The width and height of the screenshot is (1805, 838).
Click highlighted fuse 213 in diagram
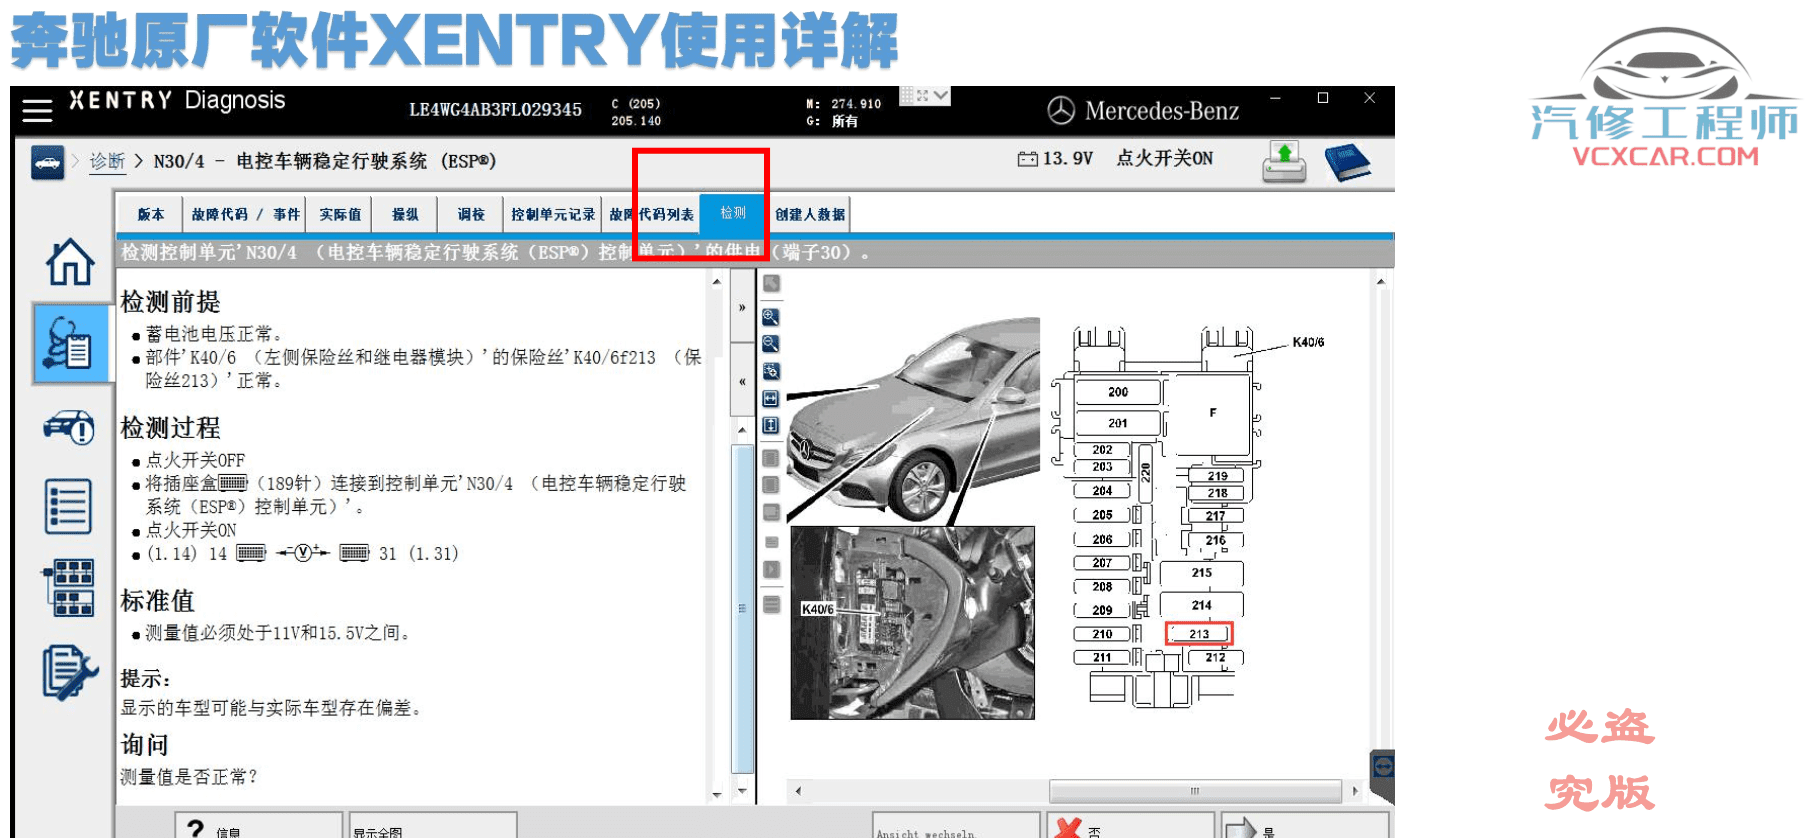(x=1199, y=633)
